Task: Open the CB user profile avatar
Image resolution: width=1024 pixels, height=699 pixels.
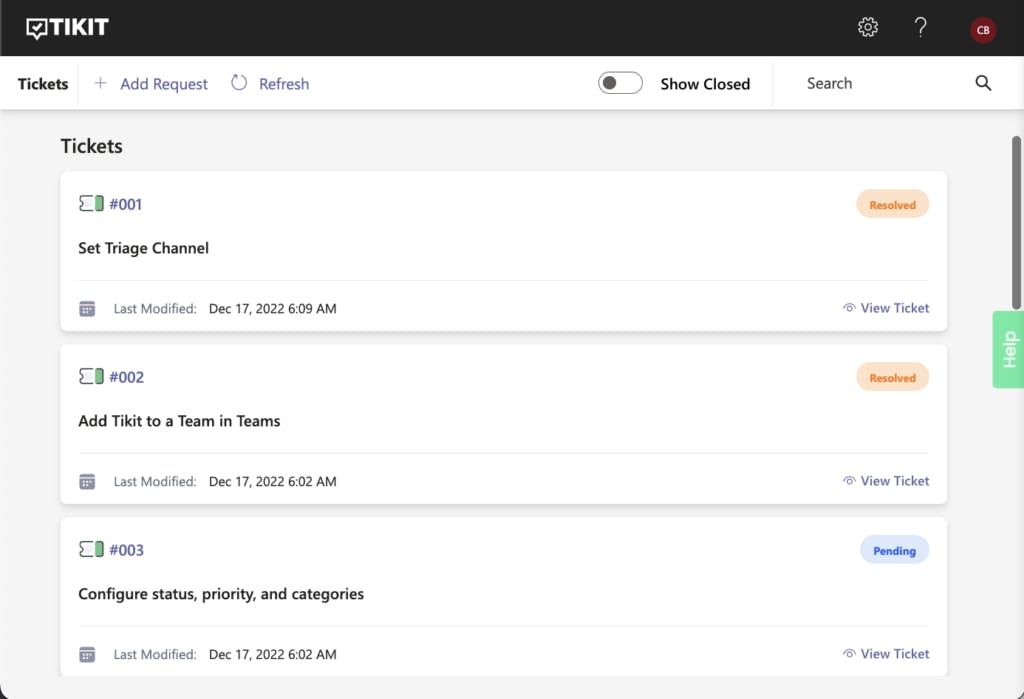Action: pos(983,30)
